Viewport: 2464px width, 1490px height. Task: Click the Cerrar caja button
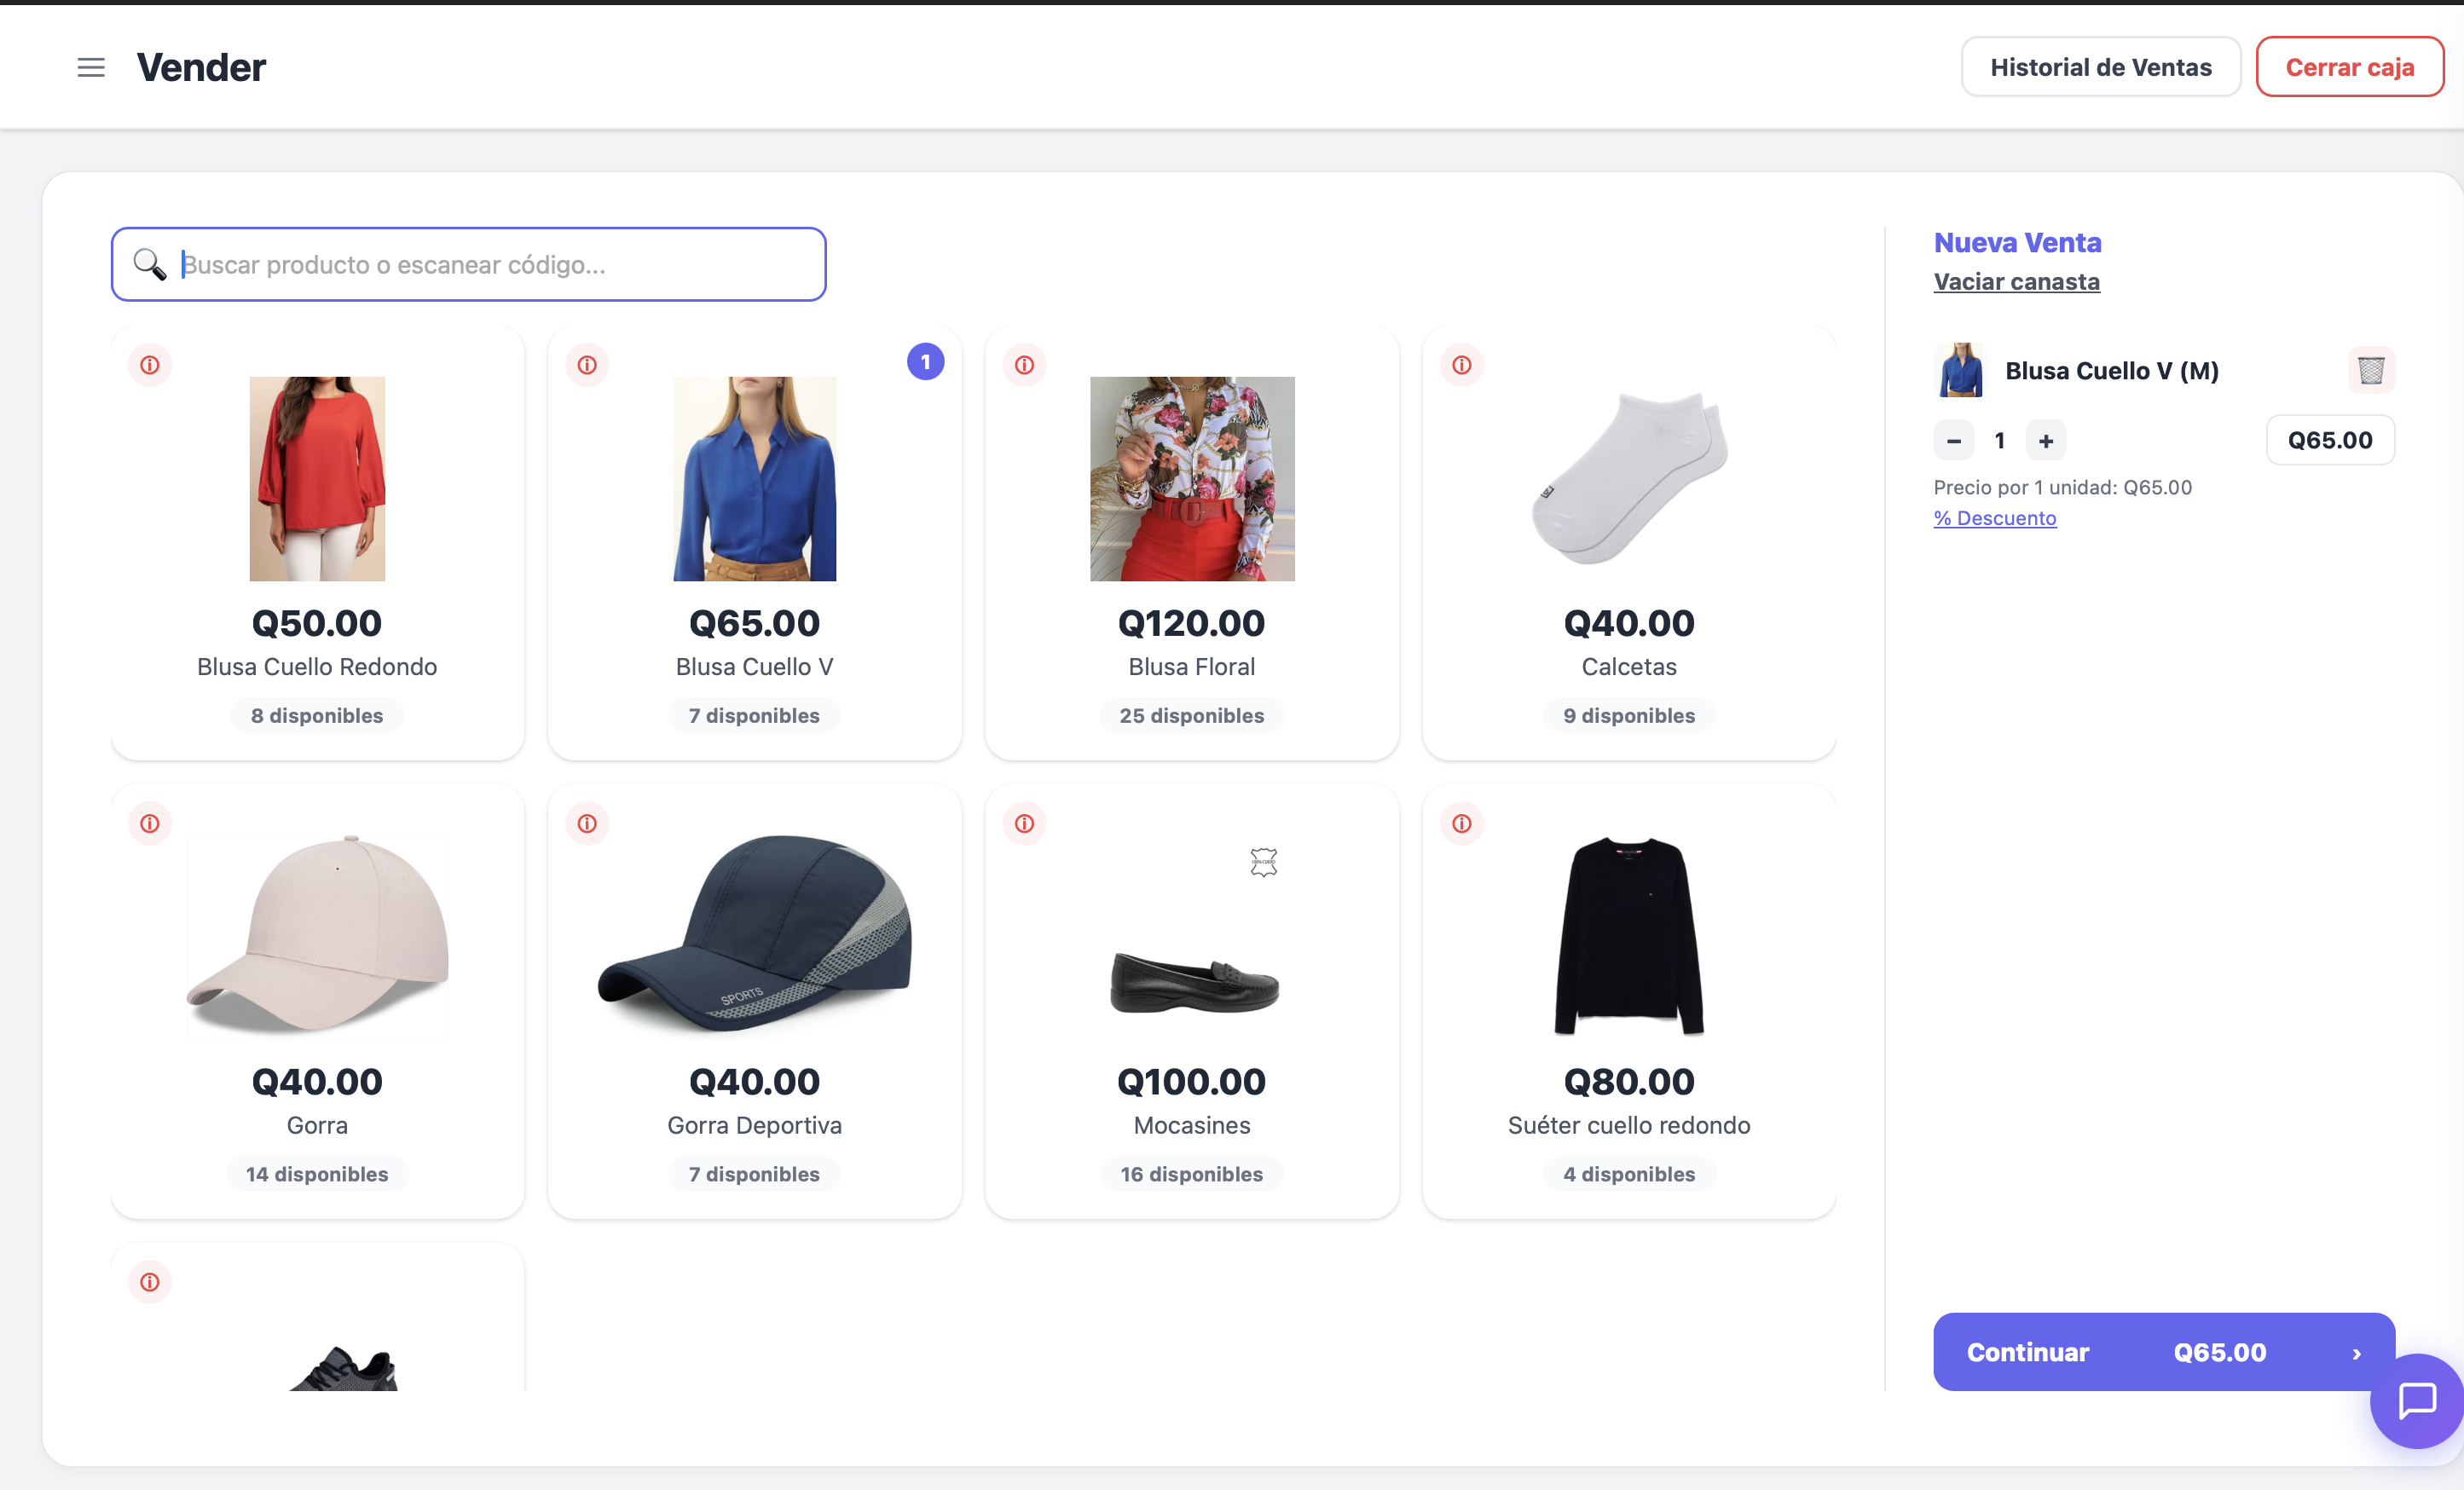click(2349, 67)
